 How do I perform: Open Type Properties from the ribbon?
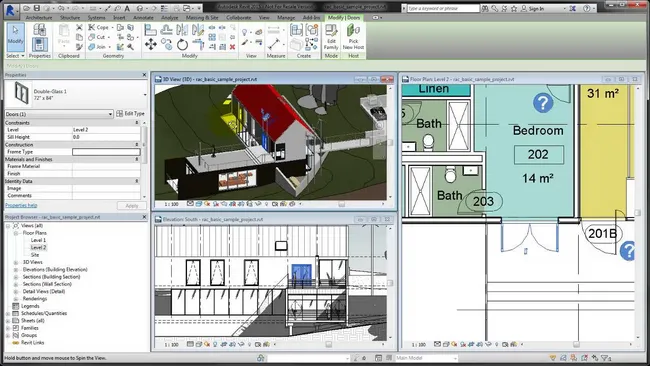coord(40,30)
